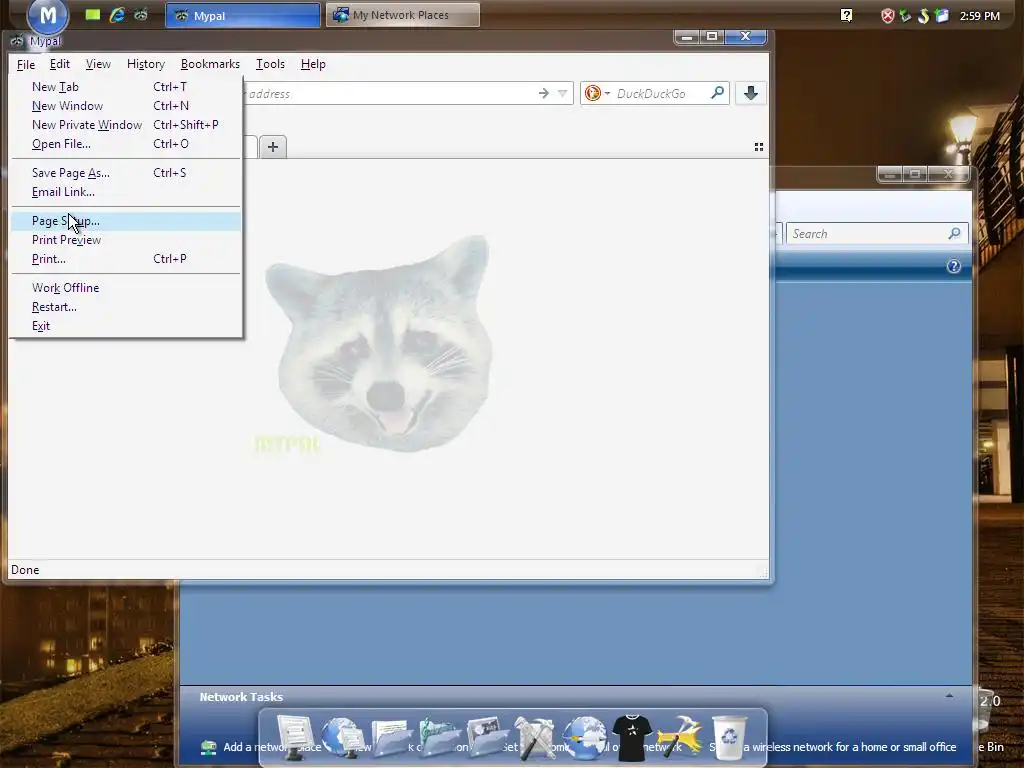Open the address bar history dropdown arrow
The width and height of the screenshot is (1024, 768).
562,93
